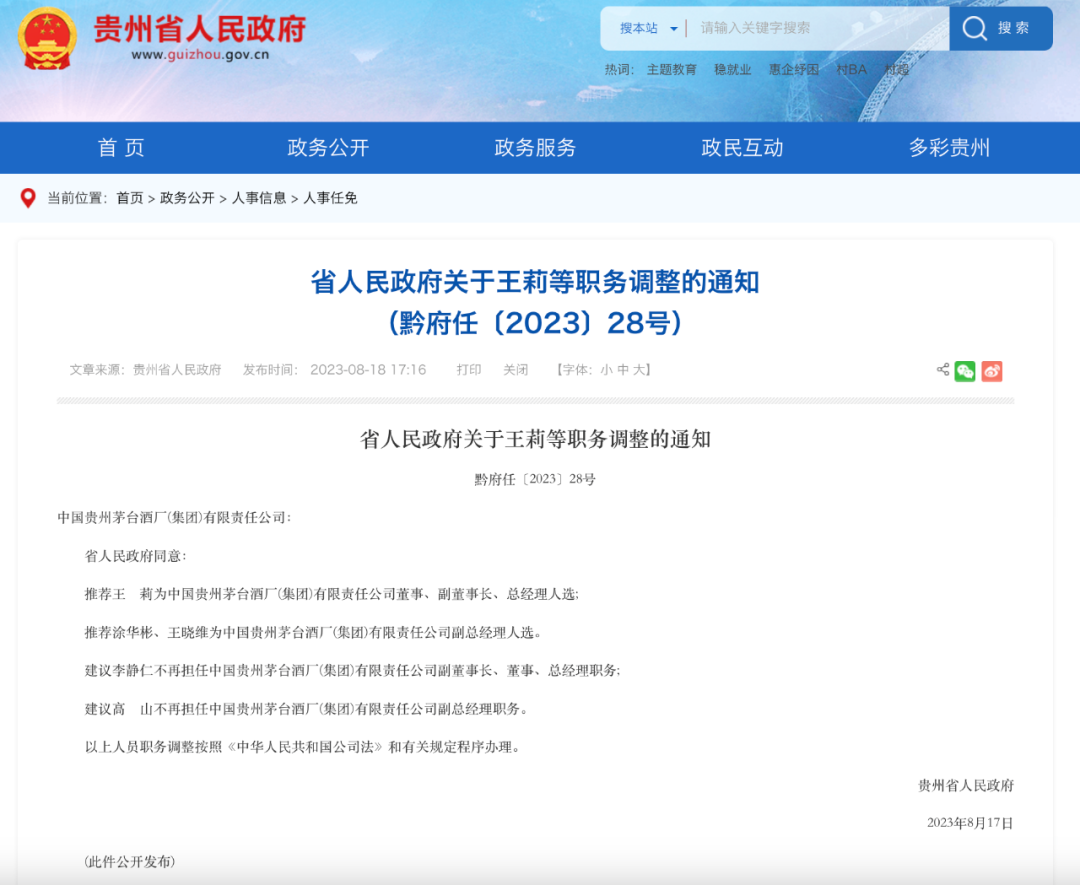
Task: Click the source text 贵州省人民政府 after 文章来源
Action: pos(177,370)
